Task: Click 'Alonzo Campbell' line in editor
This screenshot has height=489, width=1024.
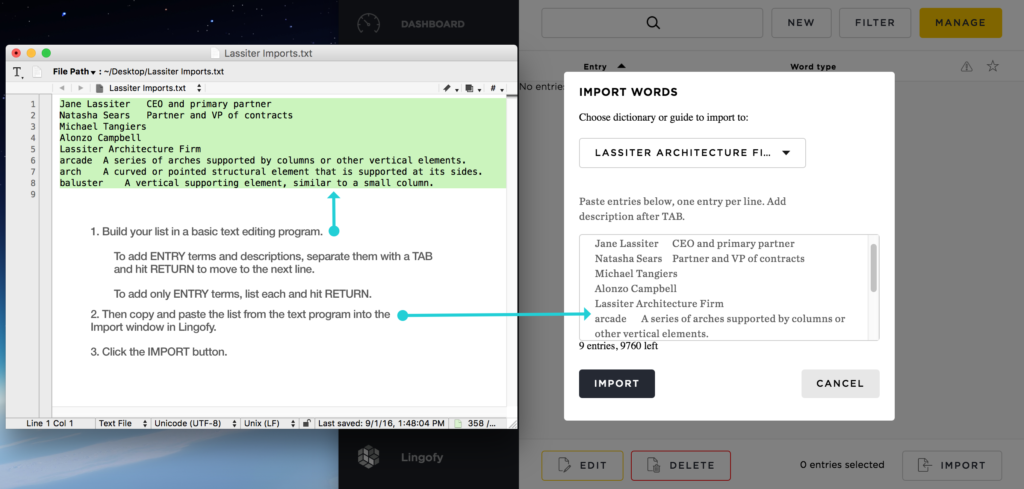Action: point(100,138)
